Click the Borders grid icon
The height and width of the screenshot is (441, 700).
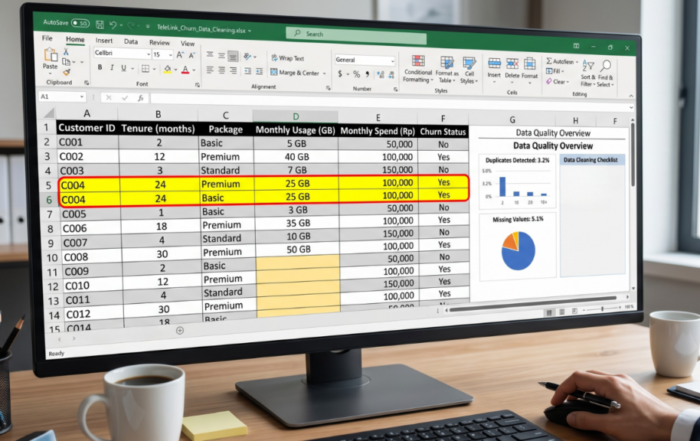[146, 69]
